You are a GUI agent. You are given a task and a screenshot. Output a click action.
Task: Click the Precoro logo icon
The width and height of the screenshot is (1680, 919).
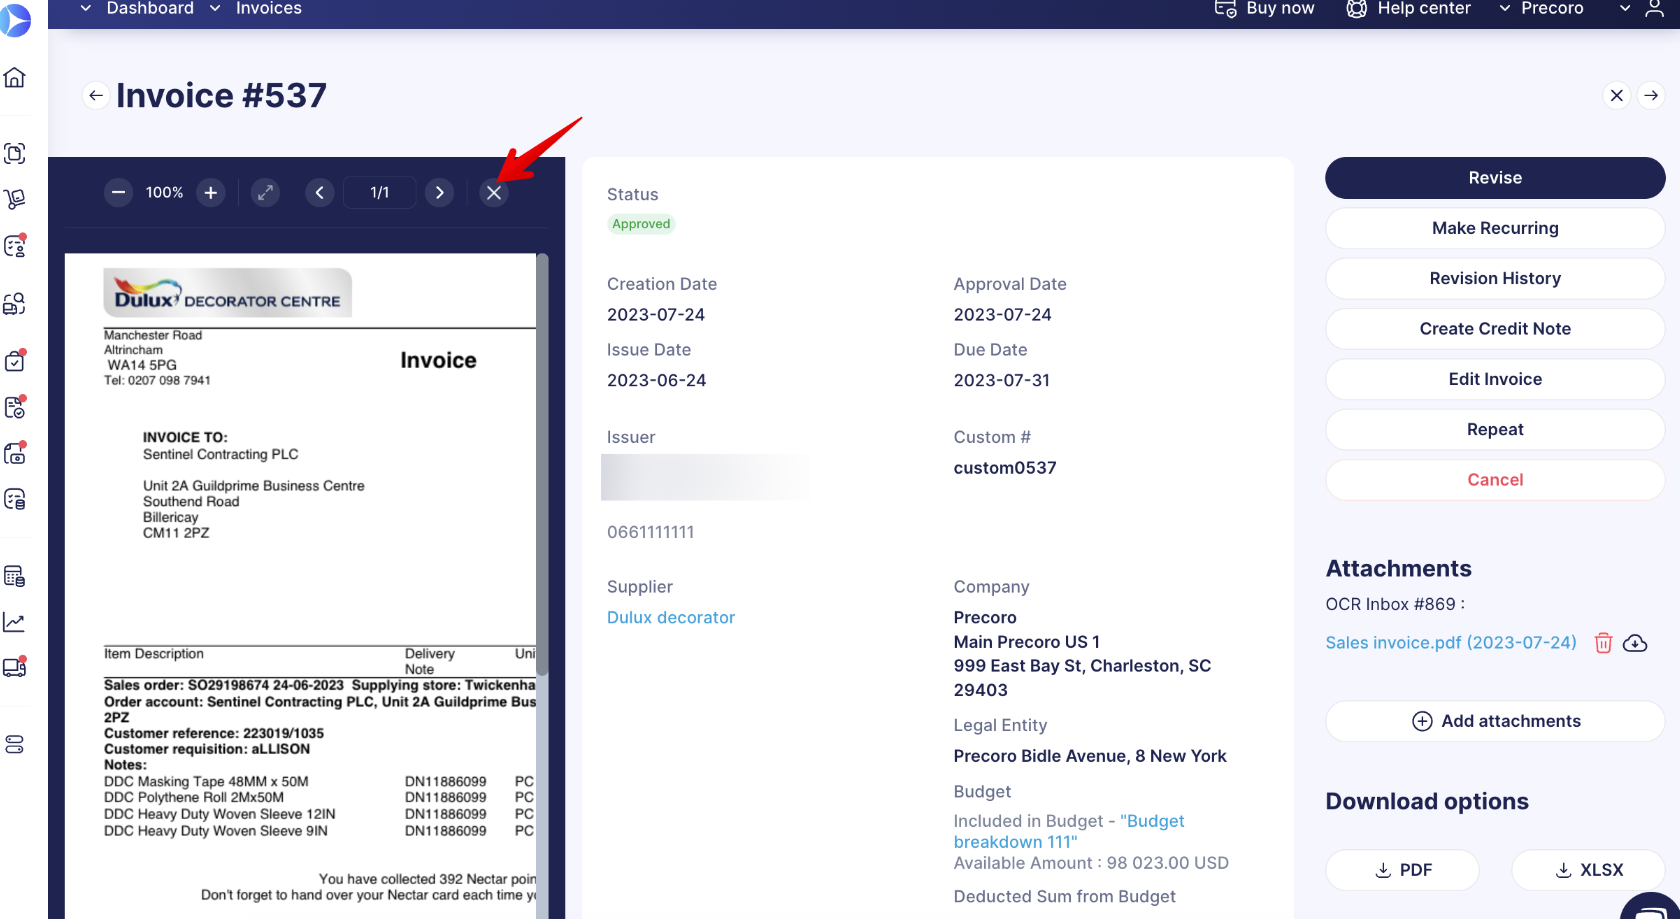tap(15, 18)
